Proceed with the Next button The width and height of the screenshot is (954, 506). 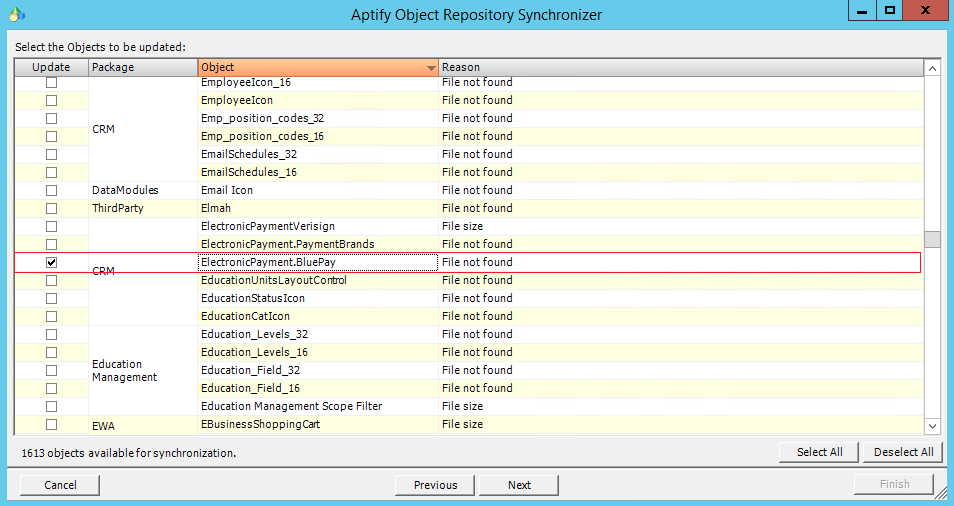point(519,485)
